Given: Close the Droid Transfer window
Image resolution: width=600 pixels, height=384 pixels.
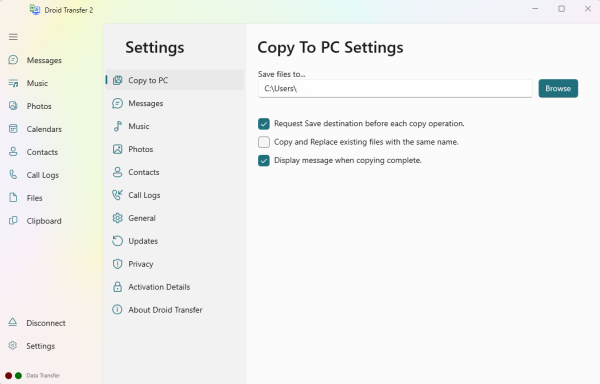Looking at the screenshot, I should [x=588, y=8].
